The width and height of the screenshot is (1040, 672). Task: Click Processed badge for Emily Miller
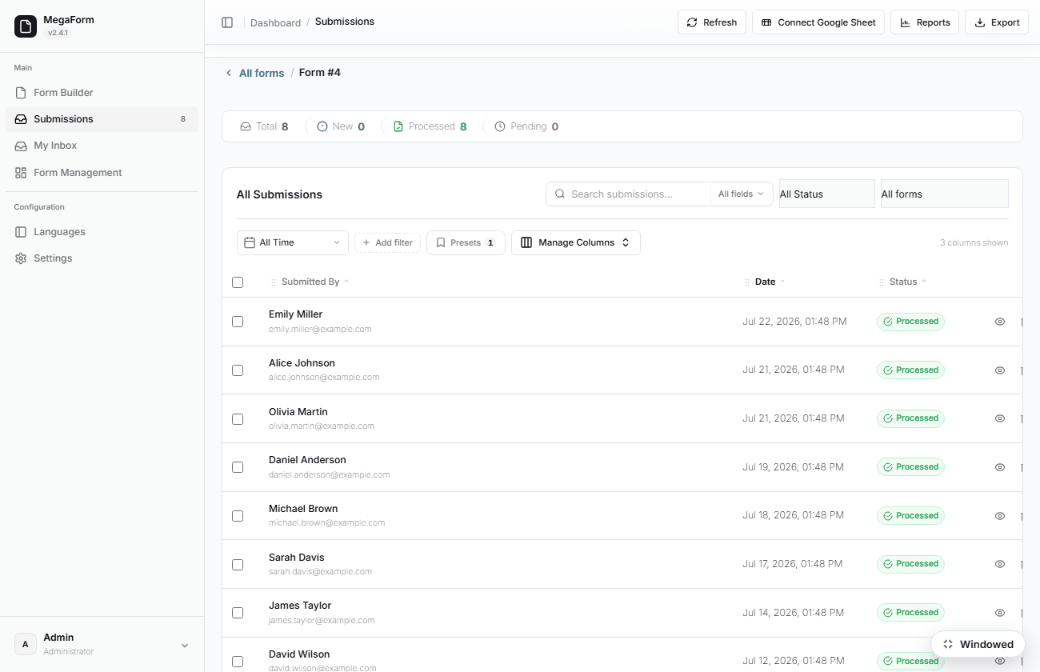(911, 322)
